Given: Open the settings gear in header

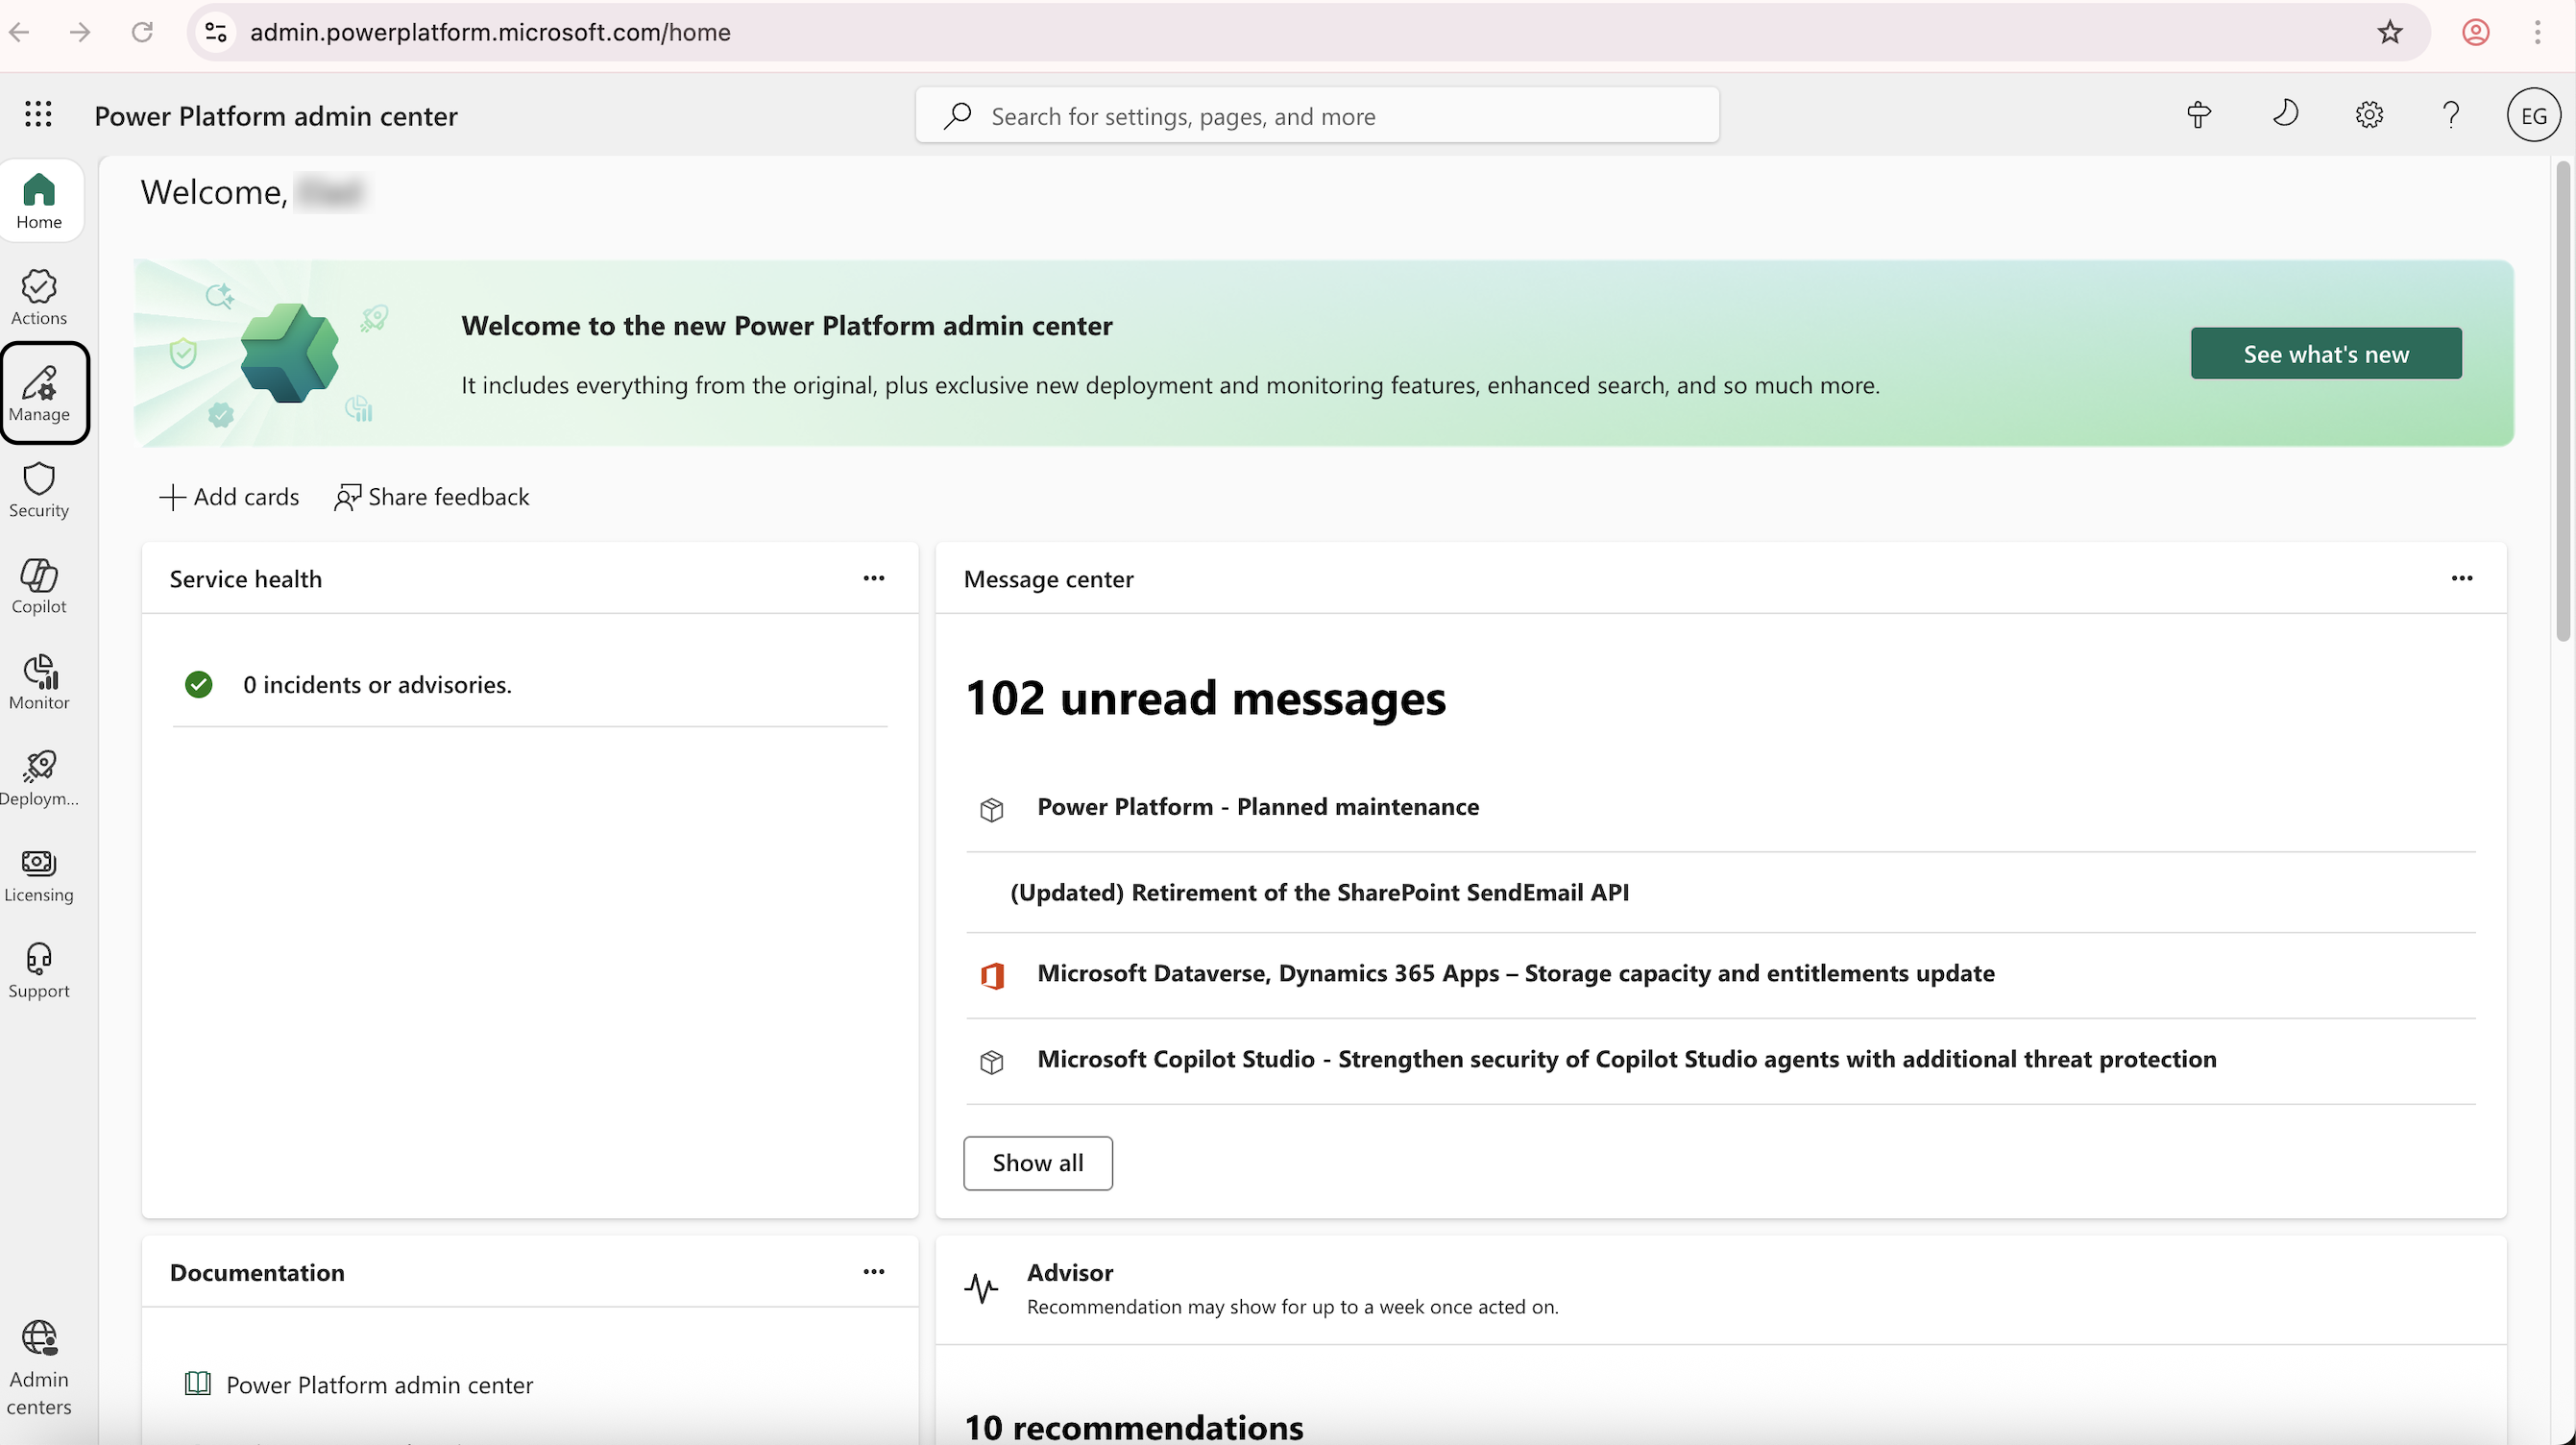Looking at the screenshot, I should tap(2368, 115).
